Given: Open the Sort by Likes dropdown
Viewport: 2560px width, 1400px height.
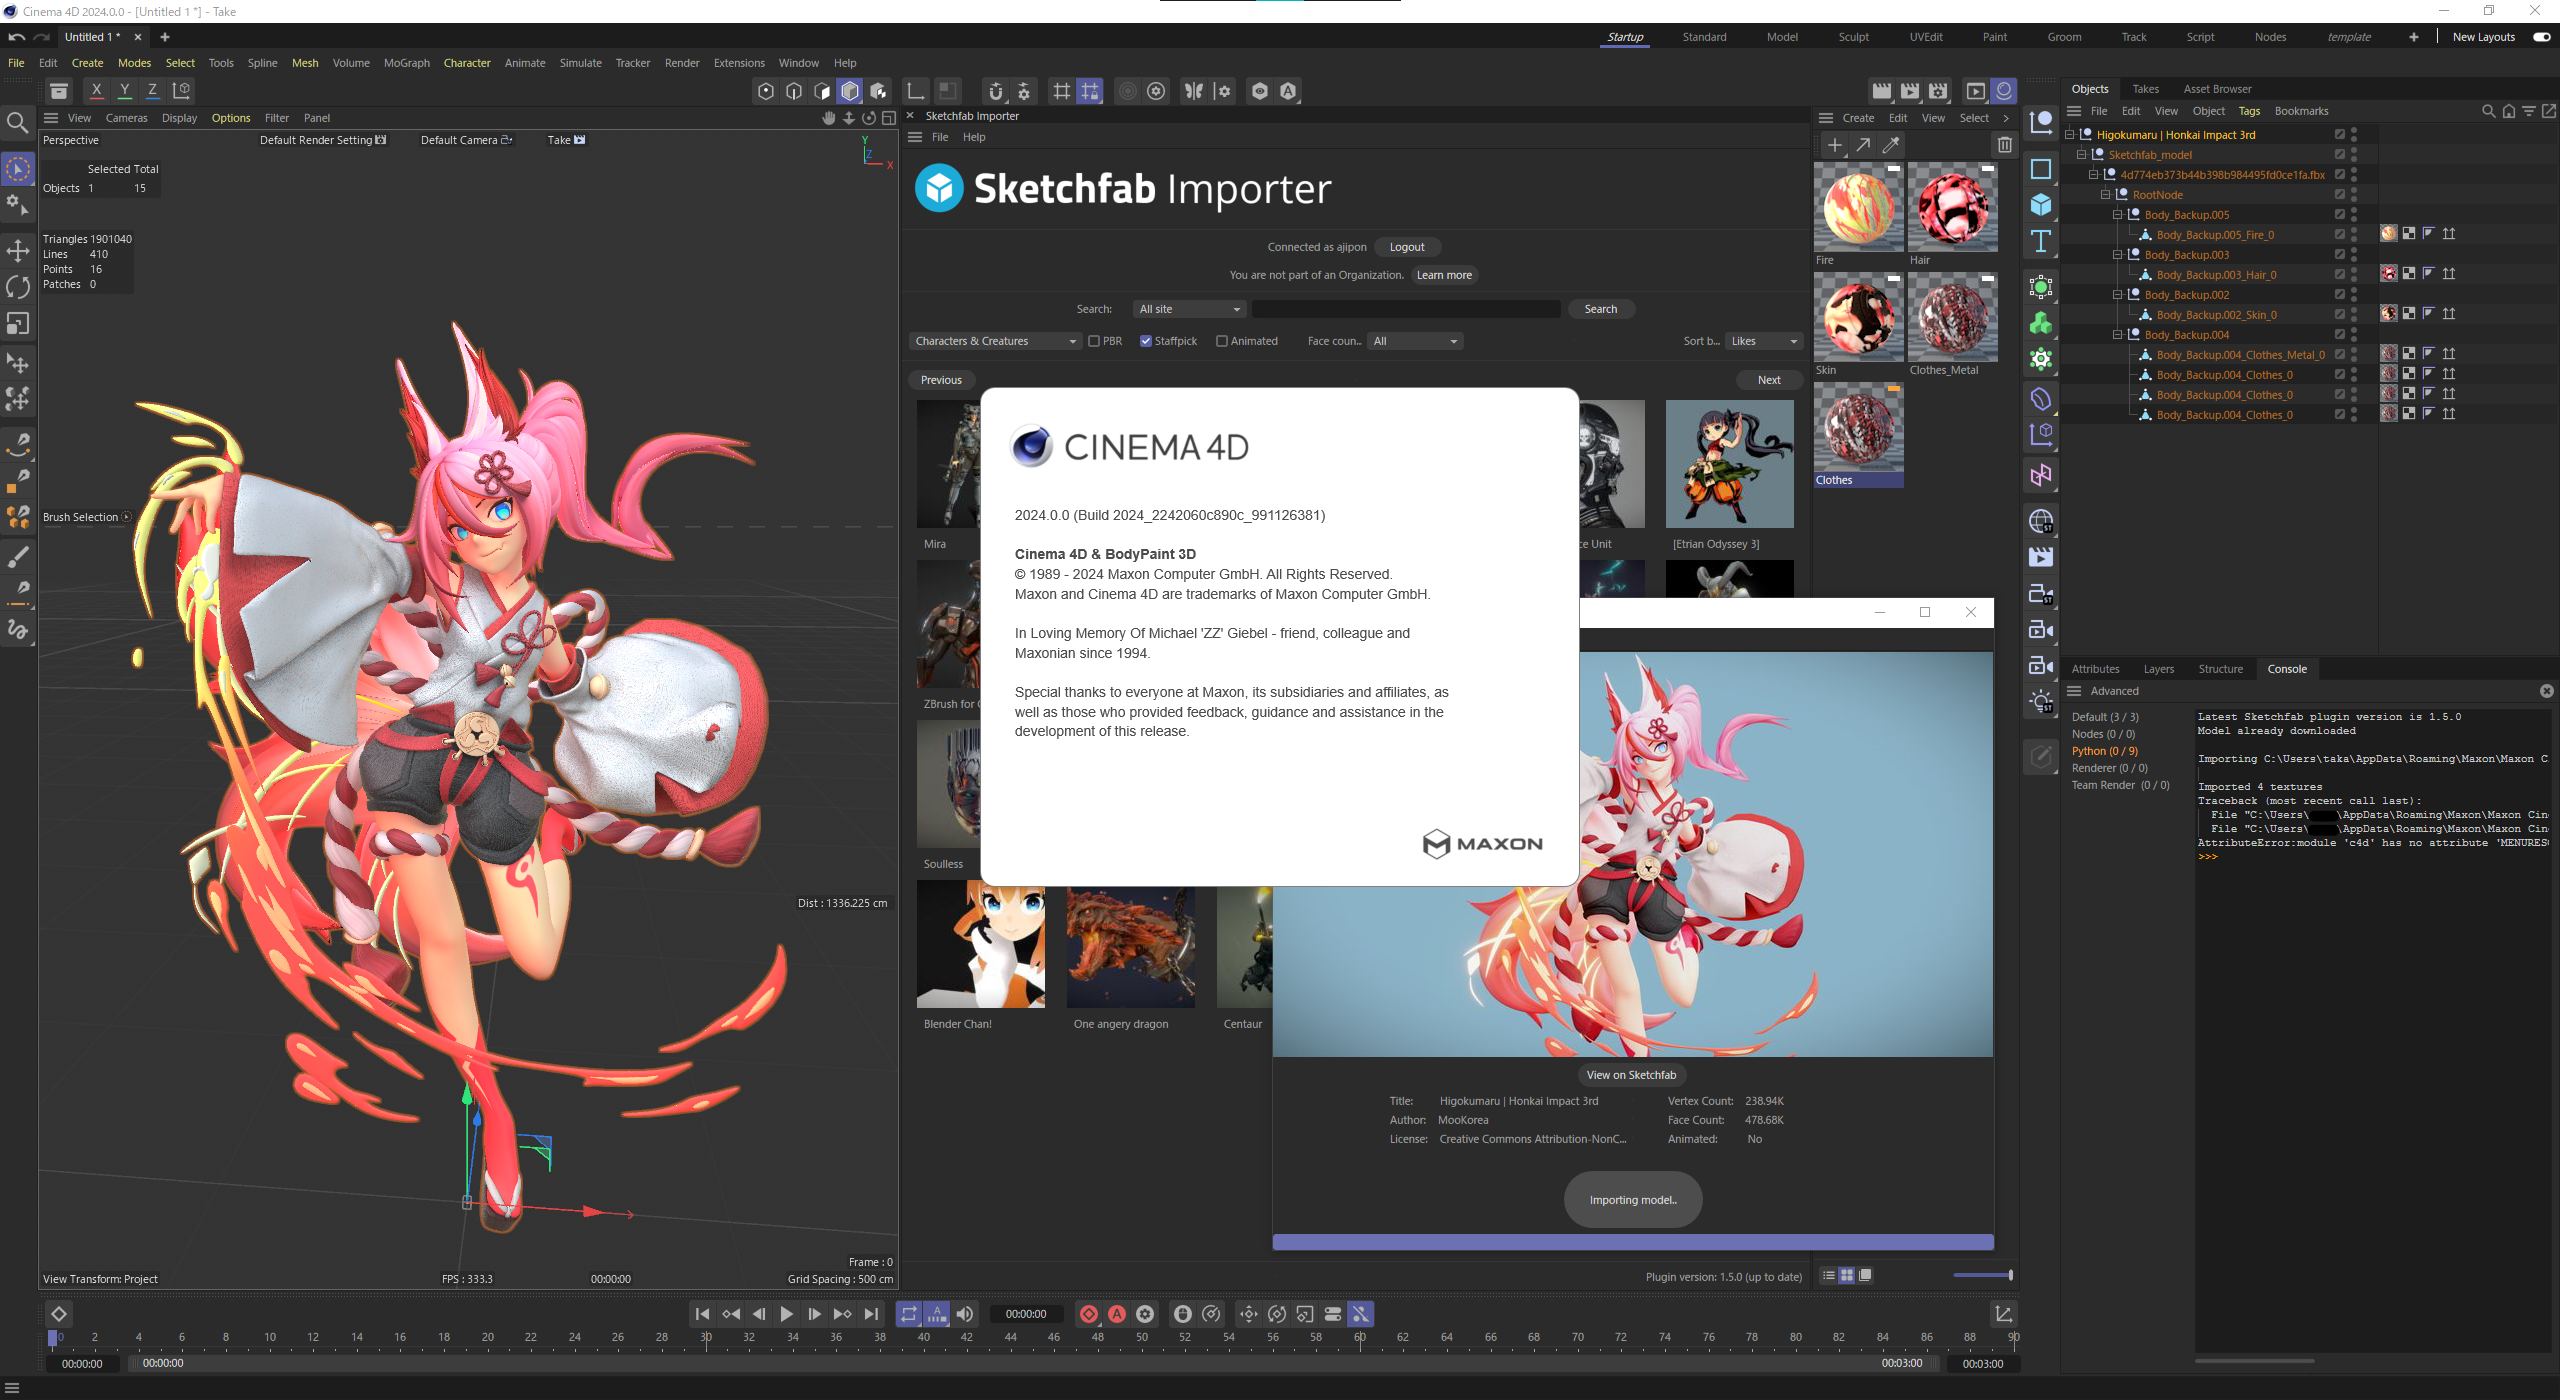Looking at the screenshot, I should click(x=1763, y=341).
